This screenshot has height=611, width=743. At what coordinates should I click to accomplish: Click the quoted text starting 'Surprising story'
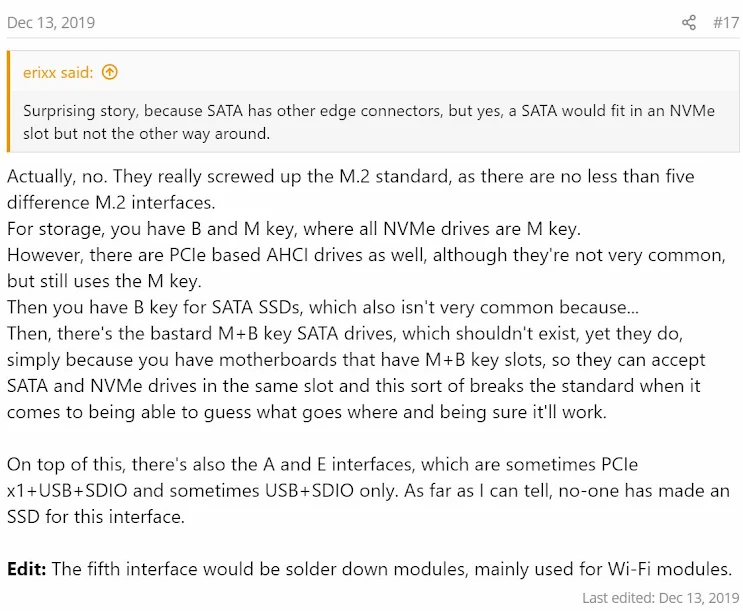click(369, 122)
